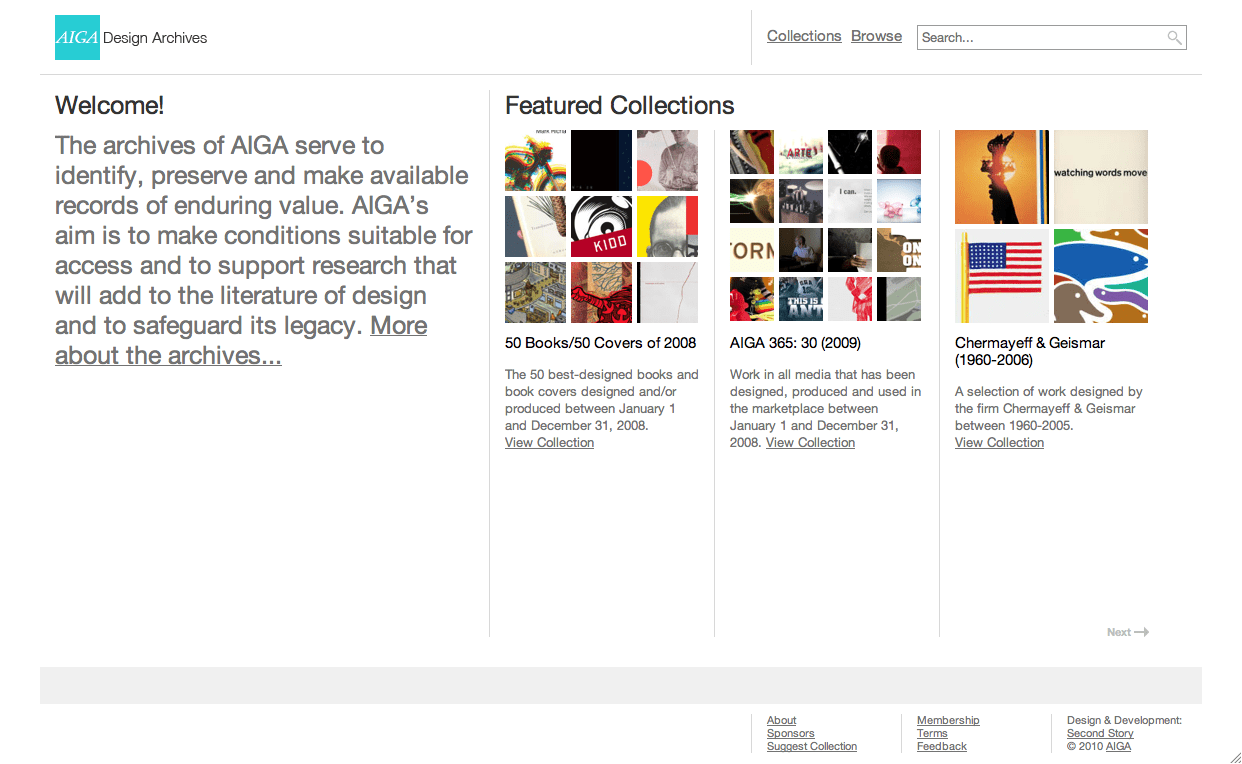1242x764 pixels.
Task: Open the red creature cover thumbnail
Action: [601, 293]
